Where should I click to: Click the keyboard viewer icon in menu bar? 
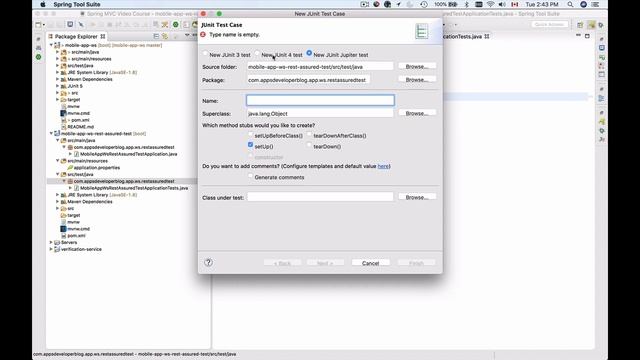click(479, 4)
